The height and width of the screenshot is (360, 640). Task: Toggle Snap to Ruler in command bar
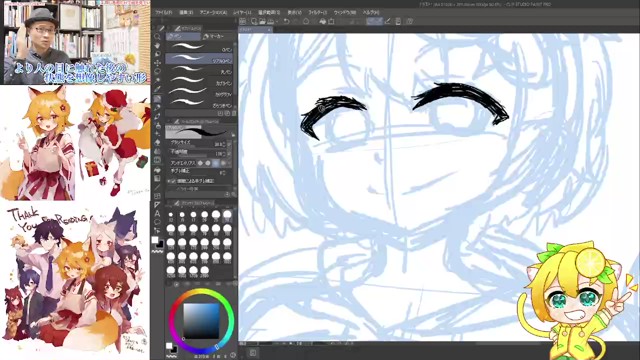[x=371, y=21]
